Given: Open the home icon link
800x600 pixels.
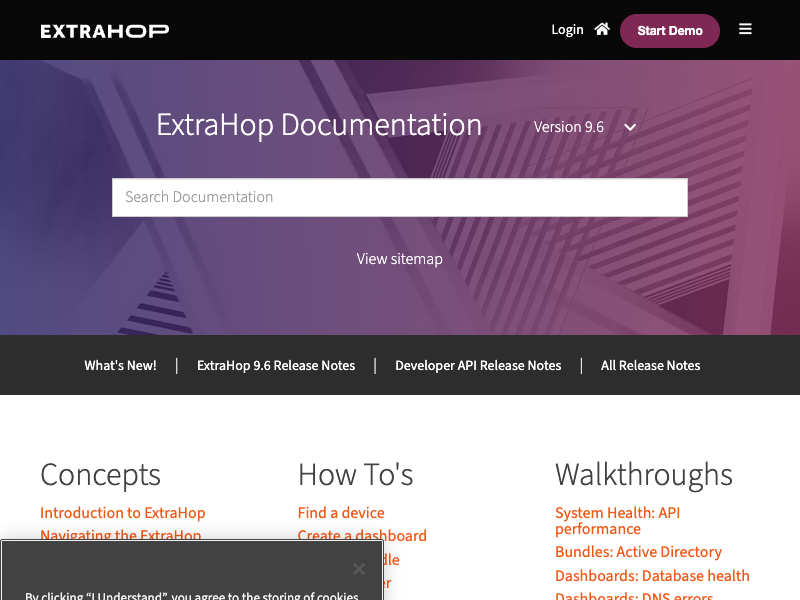Looking at the screenshot, I should [x=602, y=29].
